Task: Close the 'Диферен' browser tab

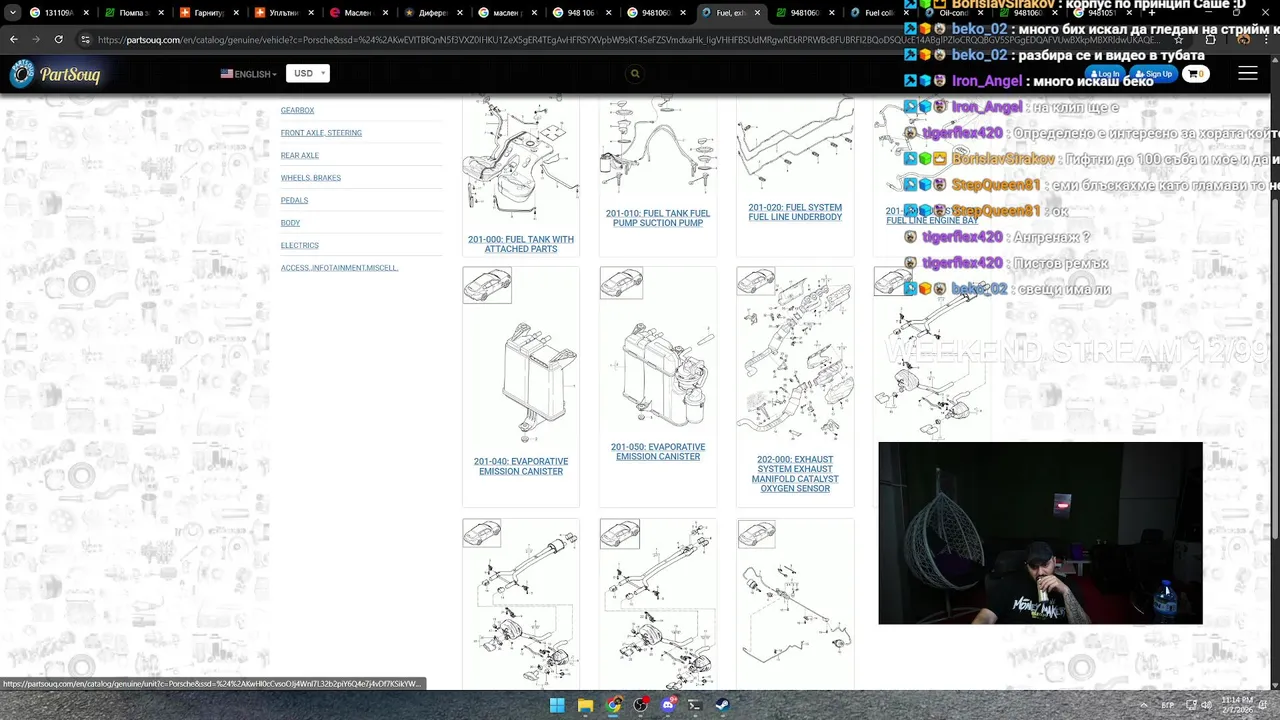Action: click(x=461, y=13)
